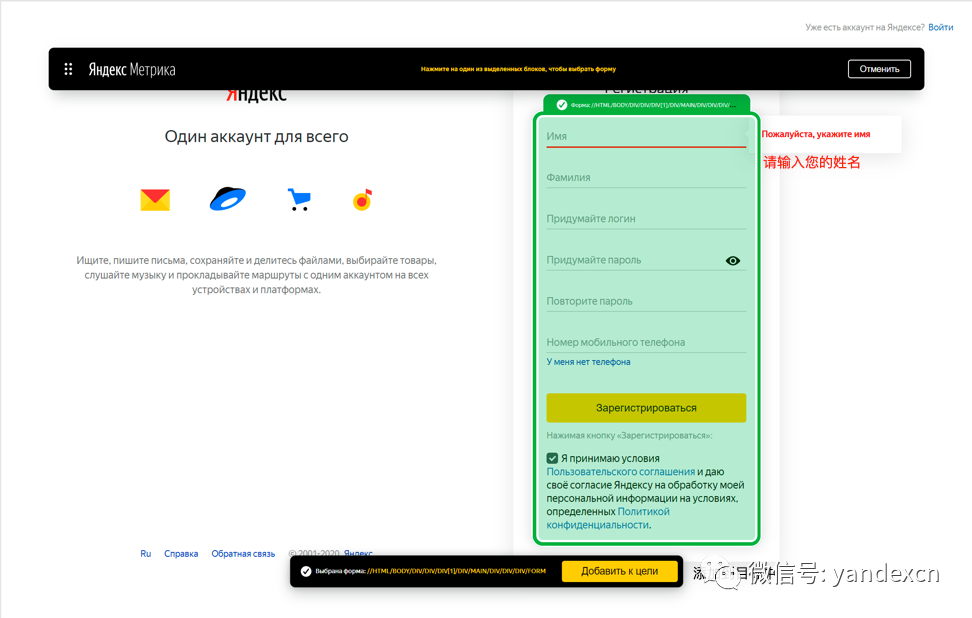972x618 pixels.
Task: Click the Один аккаунт для всего heading
Action: click(x=257, y=136)
